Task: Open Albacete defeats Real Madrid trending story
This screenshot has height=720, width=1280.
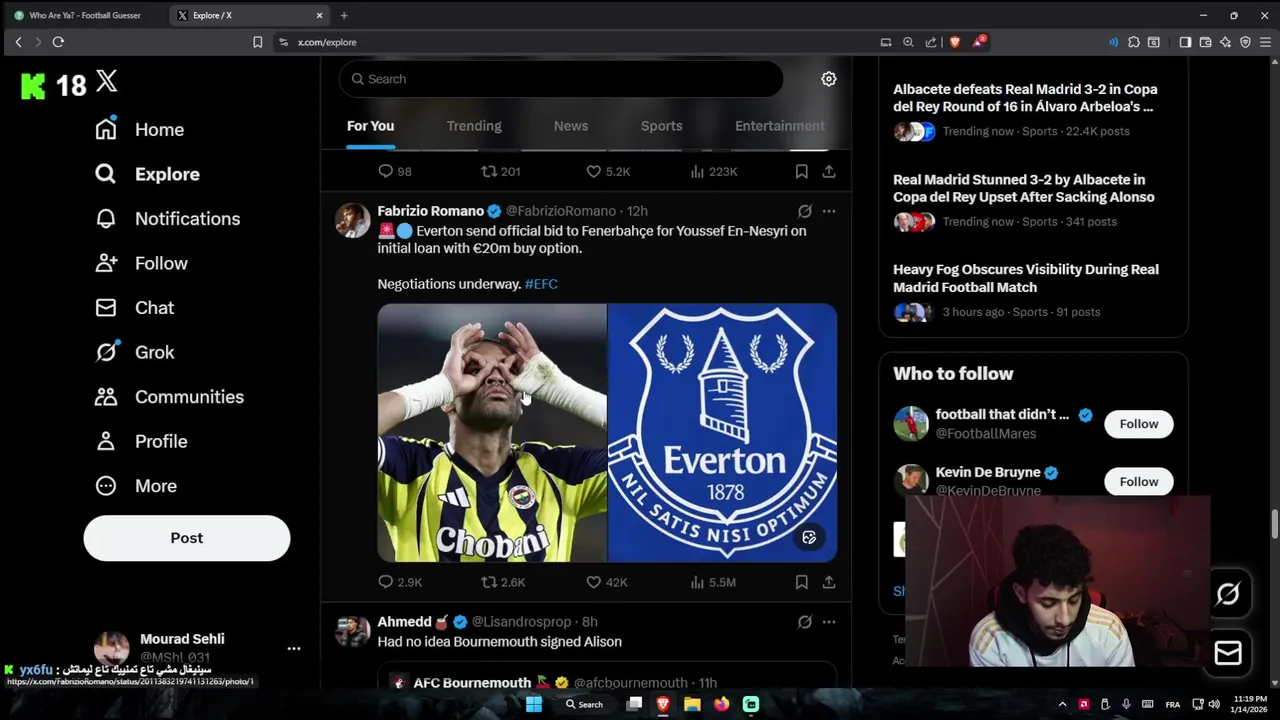Action: pyautogui.click(x=1025, y=98)
